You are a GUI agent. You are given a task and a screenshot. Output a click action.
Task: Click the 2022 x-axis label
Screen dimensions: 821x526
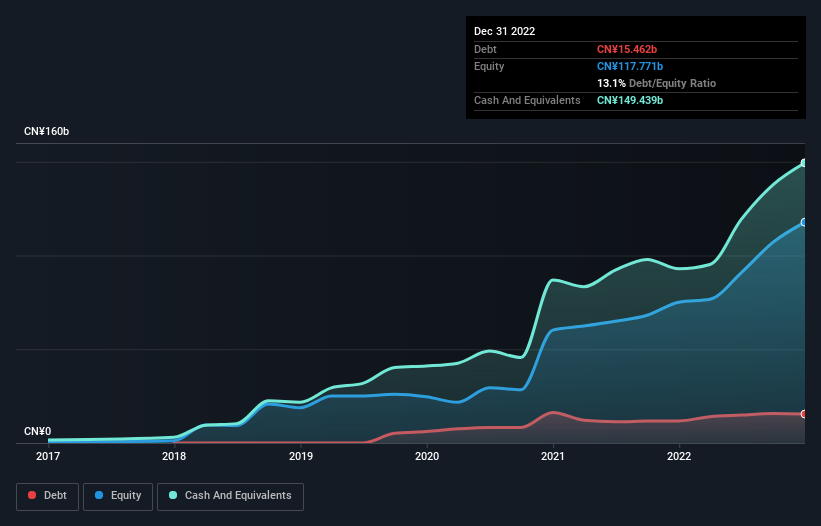679,456
